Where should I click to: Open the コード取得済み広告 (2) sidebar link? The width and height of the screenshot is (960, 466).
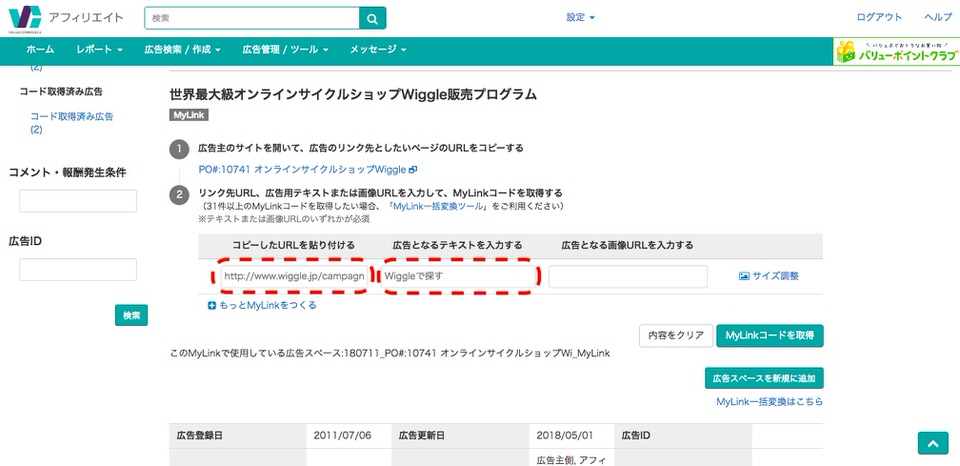(72, 122)
